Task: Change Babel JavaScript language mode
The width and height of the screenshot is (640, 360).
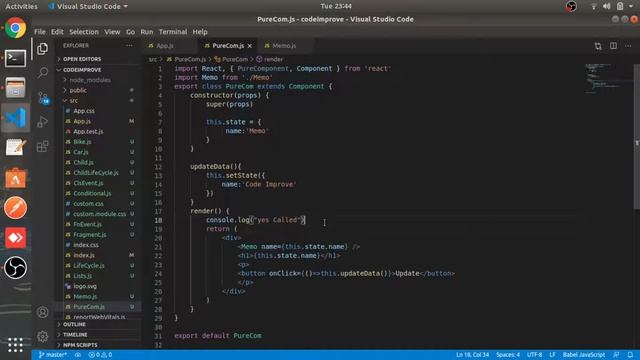Action: (584, 355)
